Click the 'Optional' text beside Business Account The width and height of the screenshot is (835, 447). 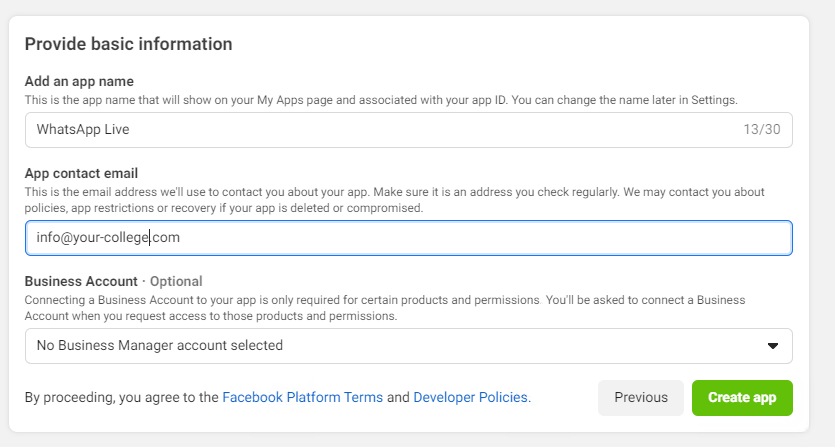(x=176, y=281)
